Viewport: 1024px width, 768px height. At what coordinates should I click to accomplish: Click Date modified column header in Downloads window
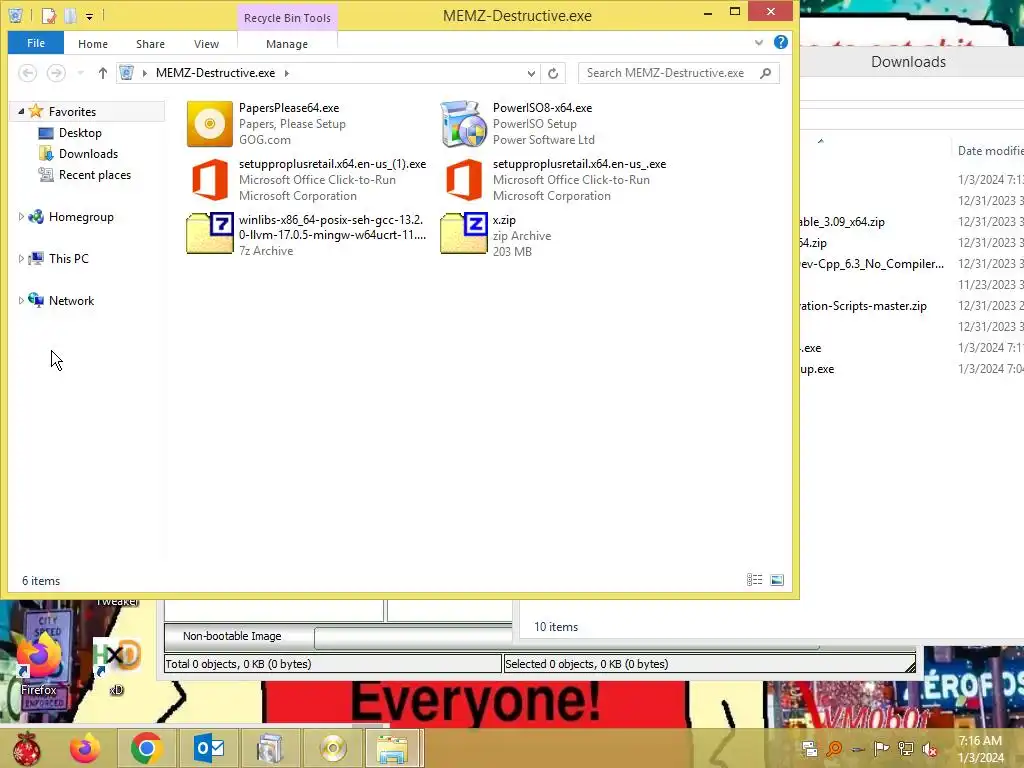990,151
